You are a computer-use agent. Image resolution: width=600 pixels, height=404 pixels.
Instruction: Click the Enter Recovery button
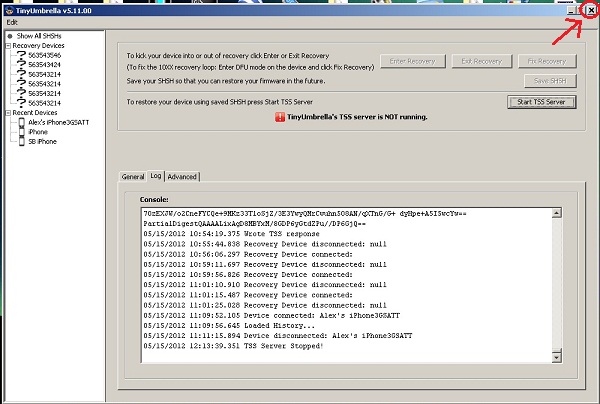point(412,61)
